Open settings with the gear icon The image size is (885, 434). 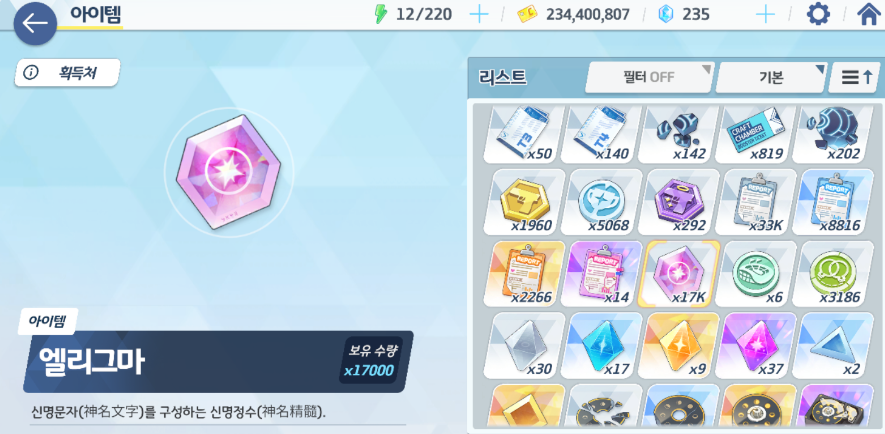coord(818,14)
